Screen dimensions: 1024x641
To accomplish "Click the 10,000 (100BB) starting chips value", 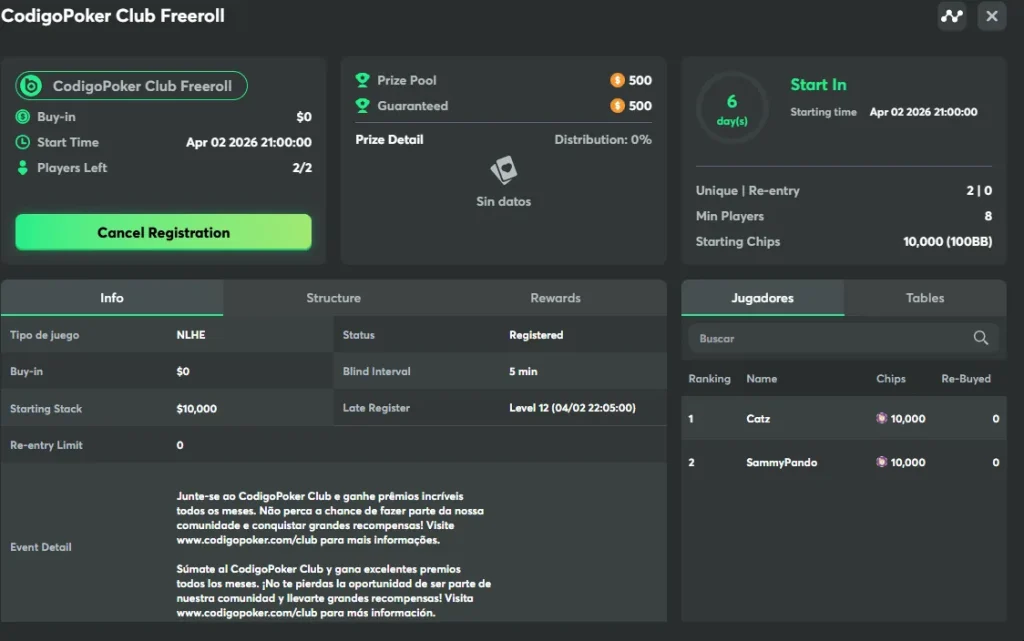I will tap(948, 242).
